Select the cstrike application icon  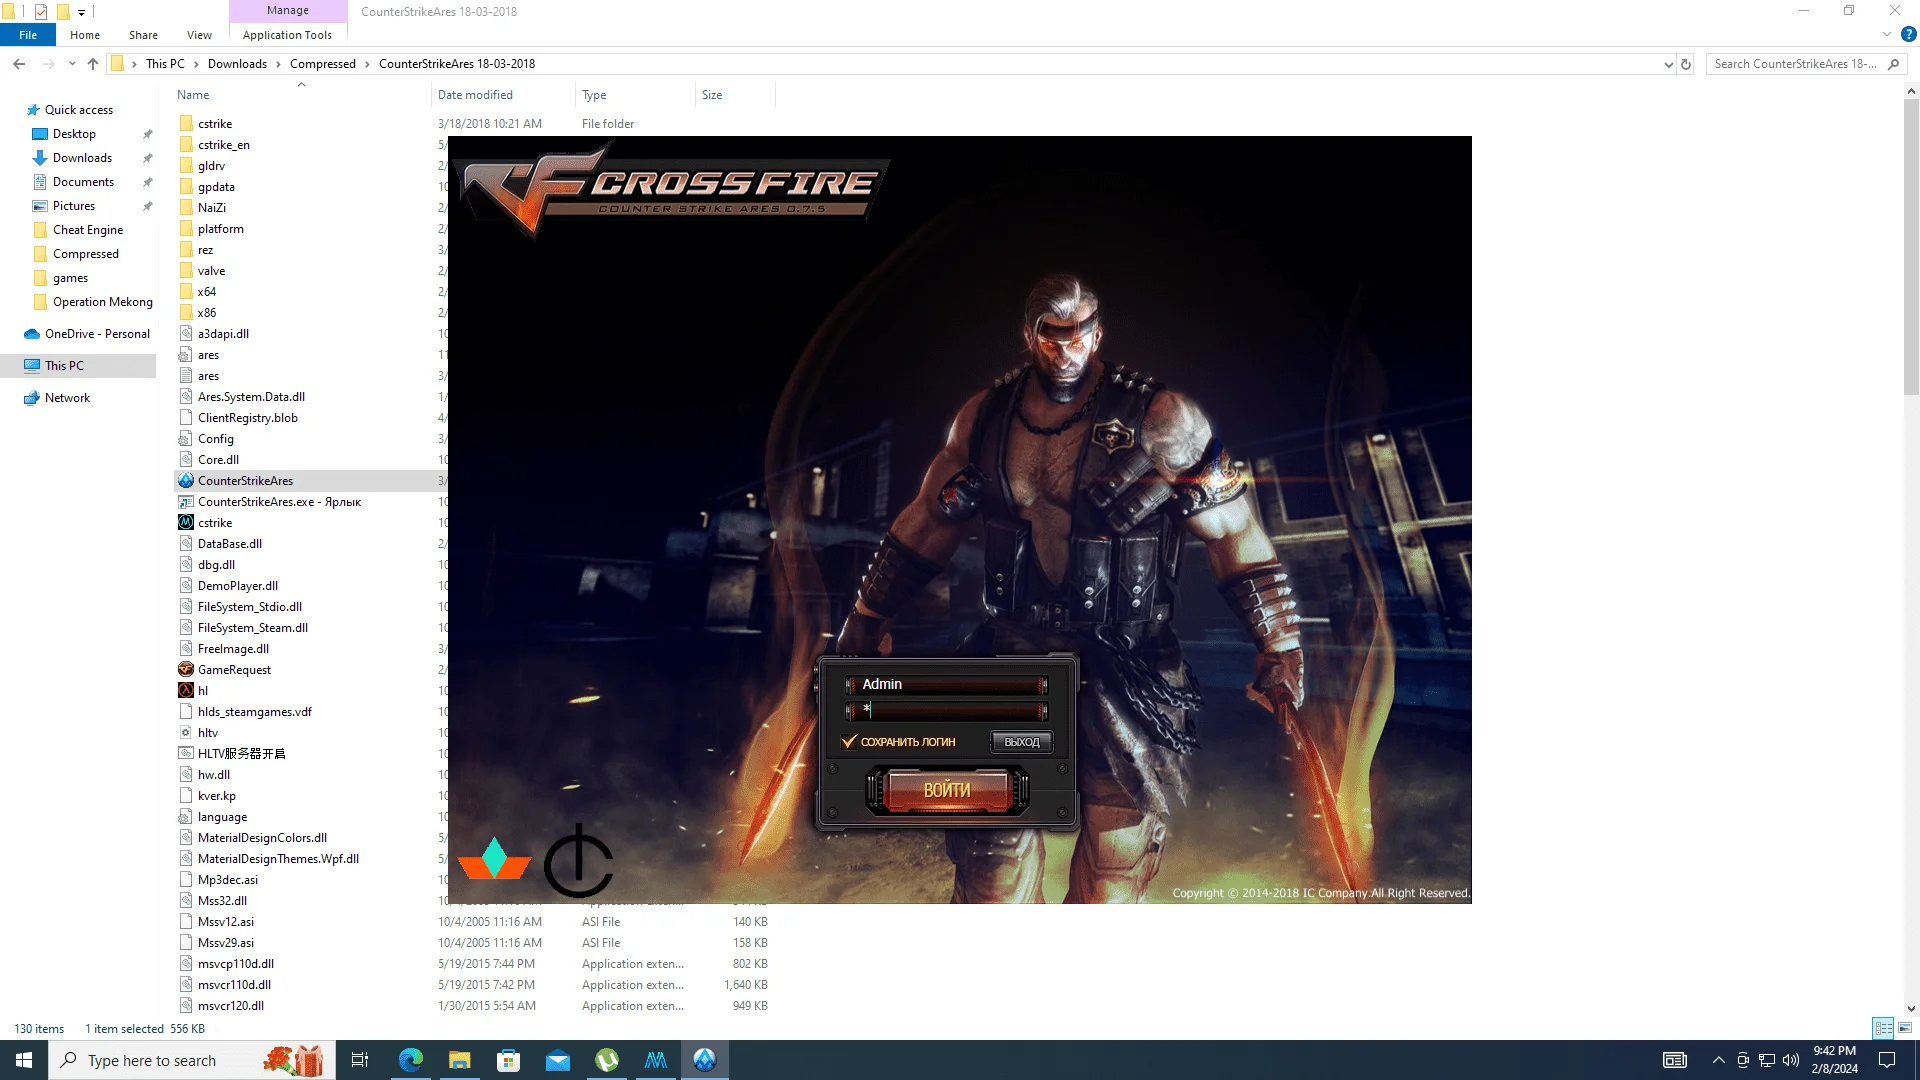(186, 523)
